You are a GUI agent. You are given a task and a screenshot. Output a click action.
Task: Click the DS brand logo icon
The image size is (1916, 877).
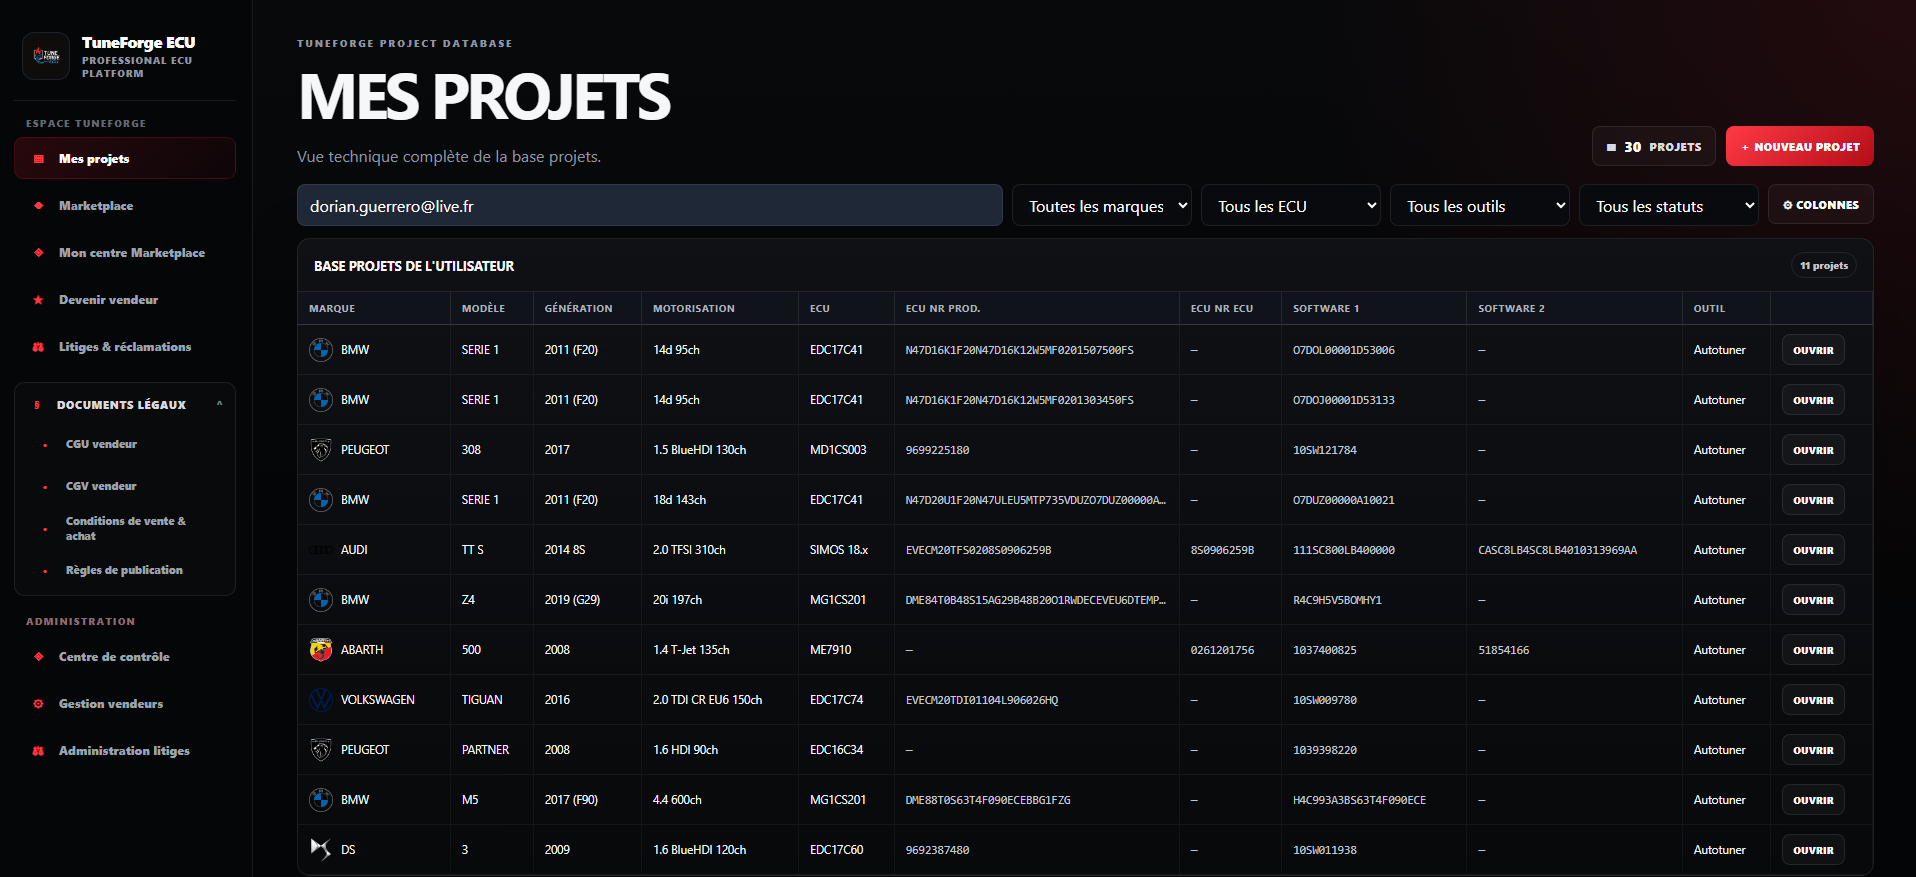point(321,850)
